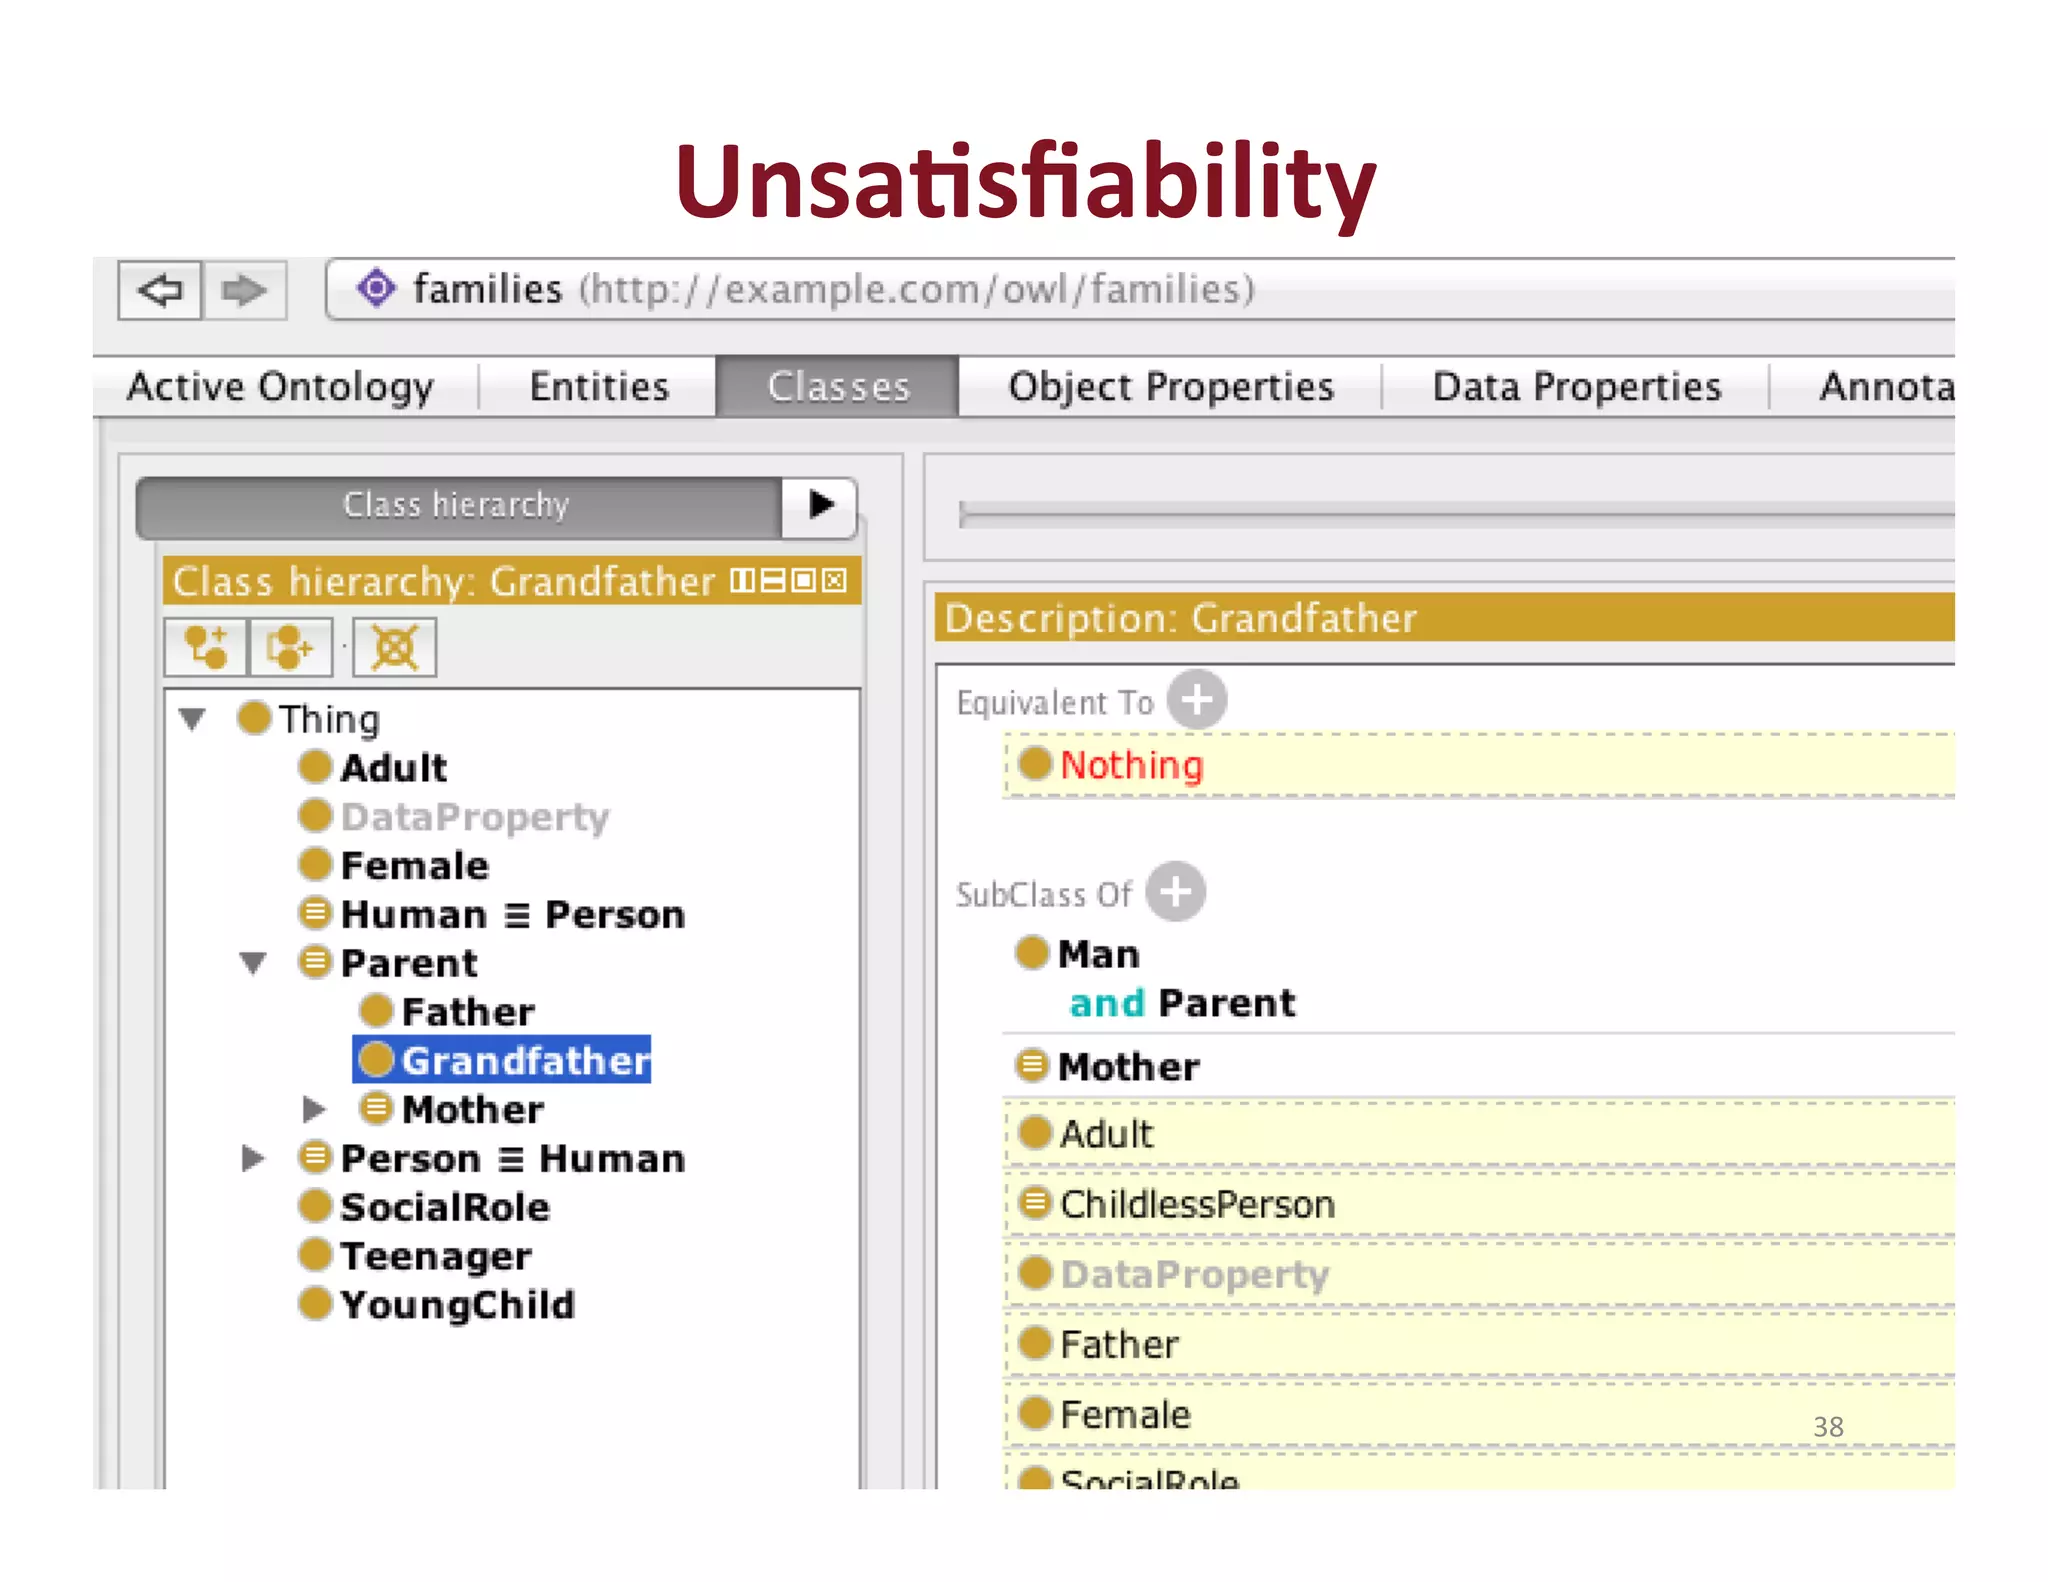The width and height of the screenshot is (2048, 1582).
Task: Select Human ≡ Person class
Action: point(492,915)
